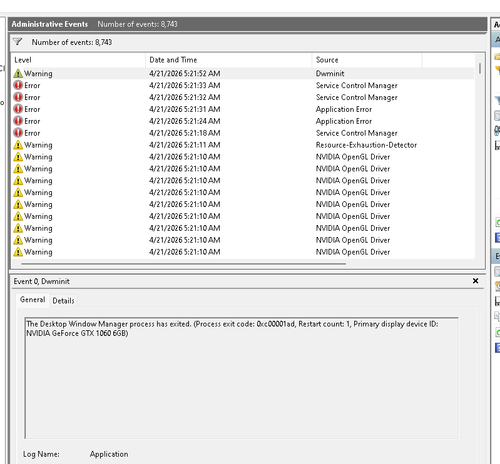The image size is (500, 464).
Task: Click the Desktop Window Manager description text box
Action: click(x=242, y=378)
